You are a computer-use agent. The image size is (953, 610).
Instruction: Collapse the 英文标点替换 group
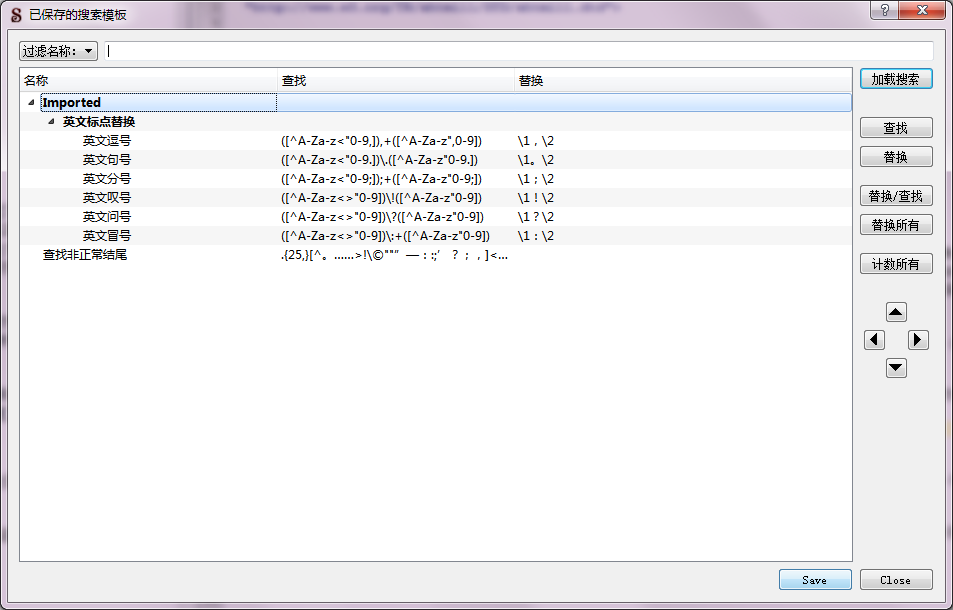tap(52, 122)
